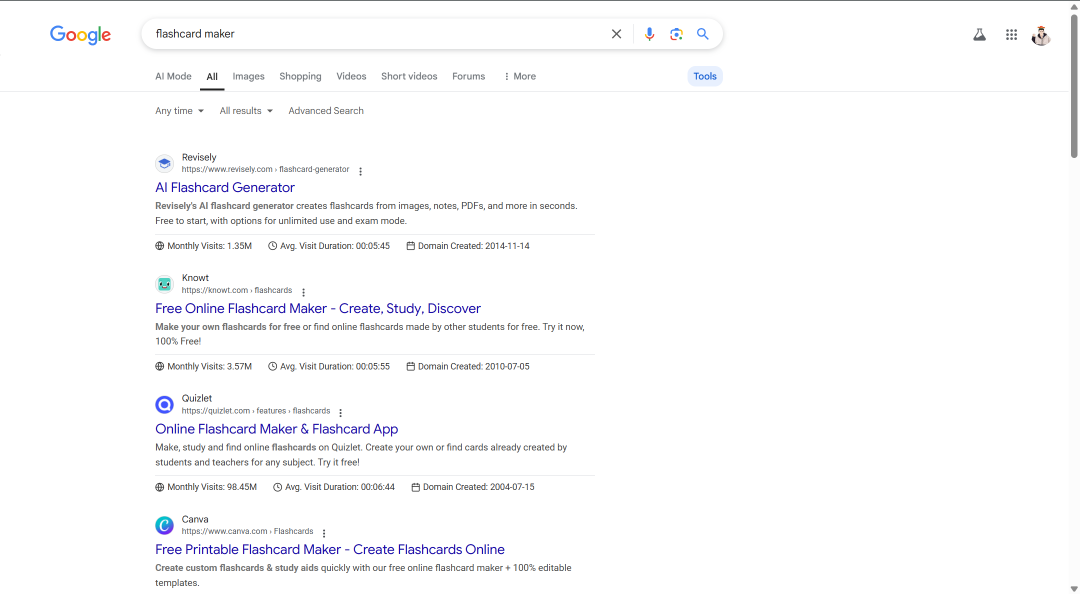Switch to Forums tab
The width and height of the screenshot is (1080, 594).
pos(468,76)
